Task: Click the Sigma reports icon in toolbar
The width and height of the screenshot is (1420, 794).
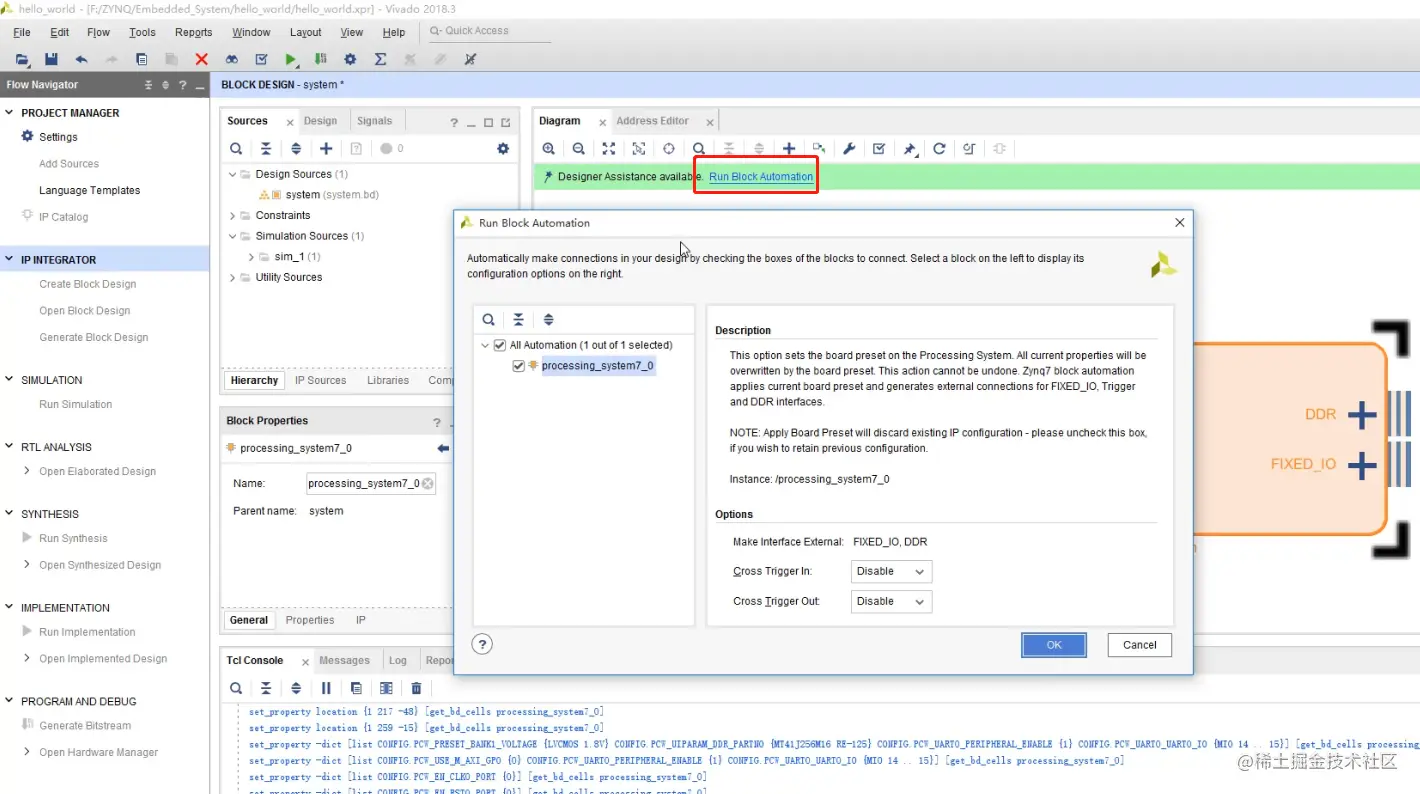Action: [380, 59]
